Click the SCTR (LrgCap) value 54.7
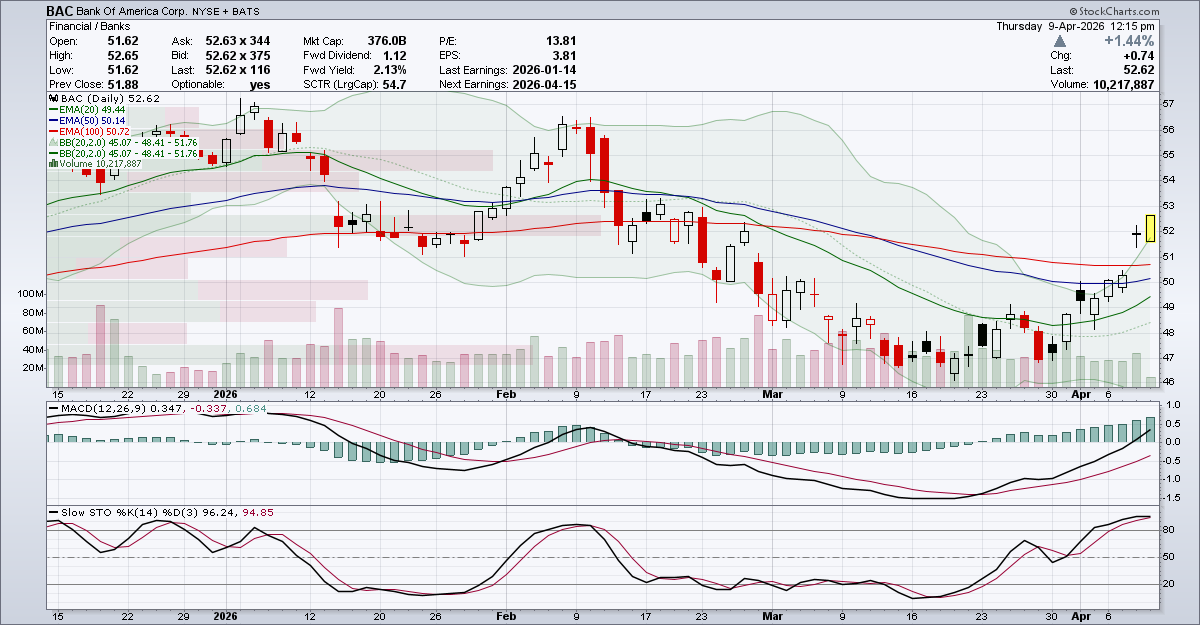The image size is (1200, 625). click(395, 84)
